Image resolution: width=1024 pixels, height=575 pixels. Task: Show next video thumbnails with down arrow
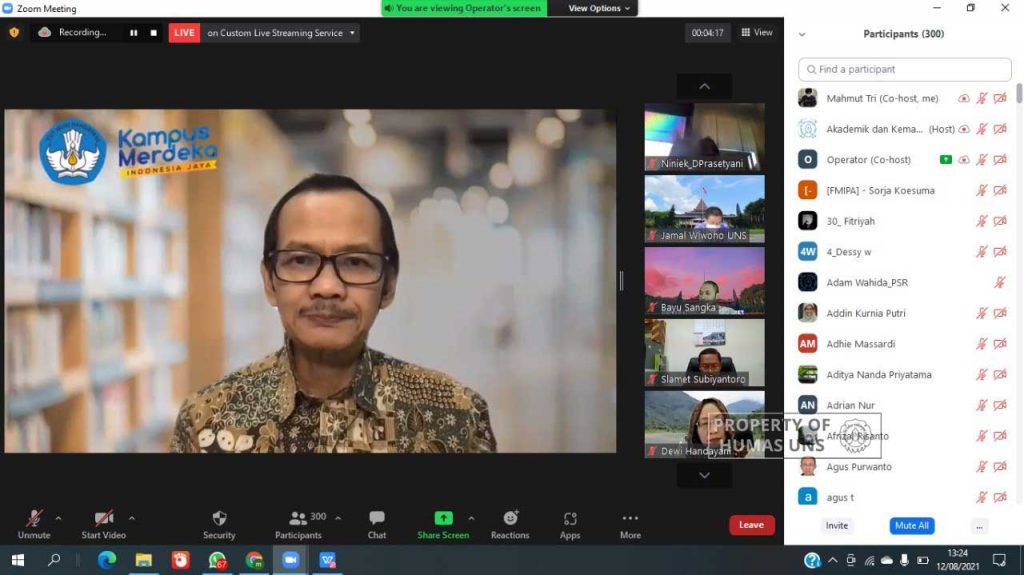705,475
